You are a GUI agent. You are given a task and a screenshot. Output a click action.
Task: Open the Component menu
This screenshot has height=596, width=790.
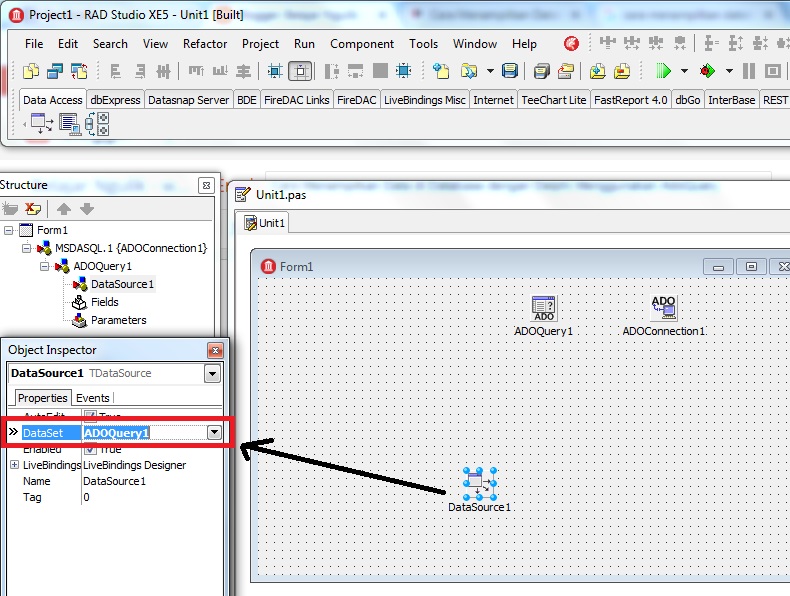point(362,44)
